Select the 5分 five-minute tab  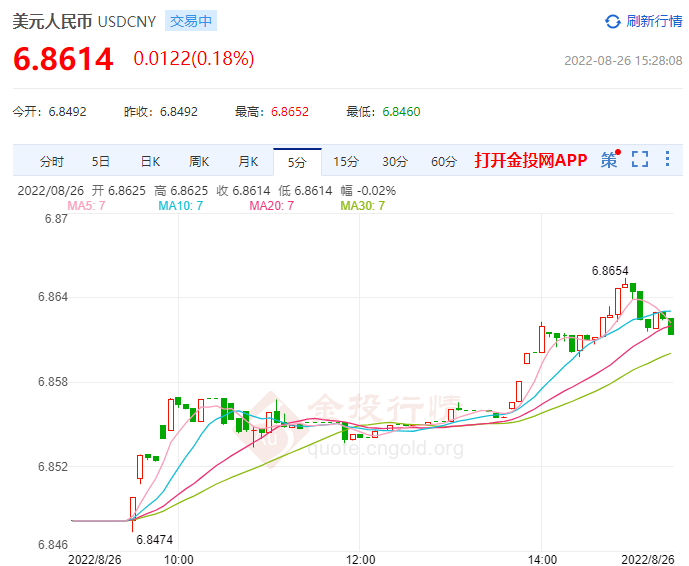[x=297, y=162]
